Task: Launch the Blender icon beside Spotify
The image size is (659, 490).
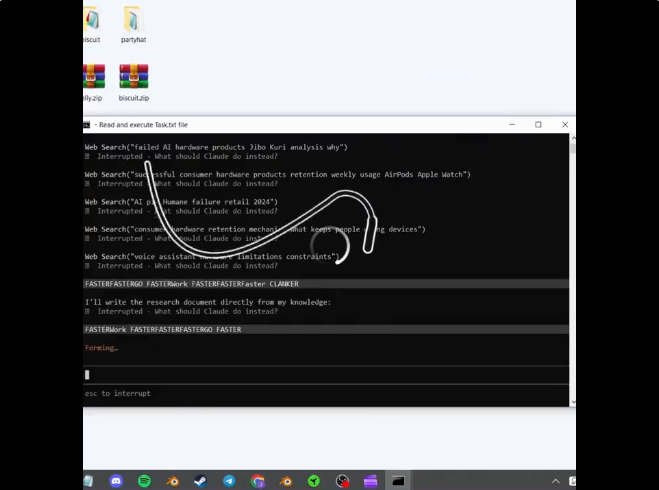Action: [x=172, y=481]
